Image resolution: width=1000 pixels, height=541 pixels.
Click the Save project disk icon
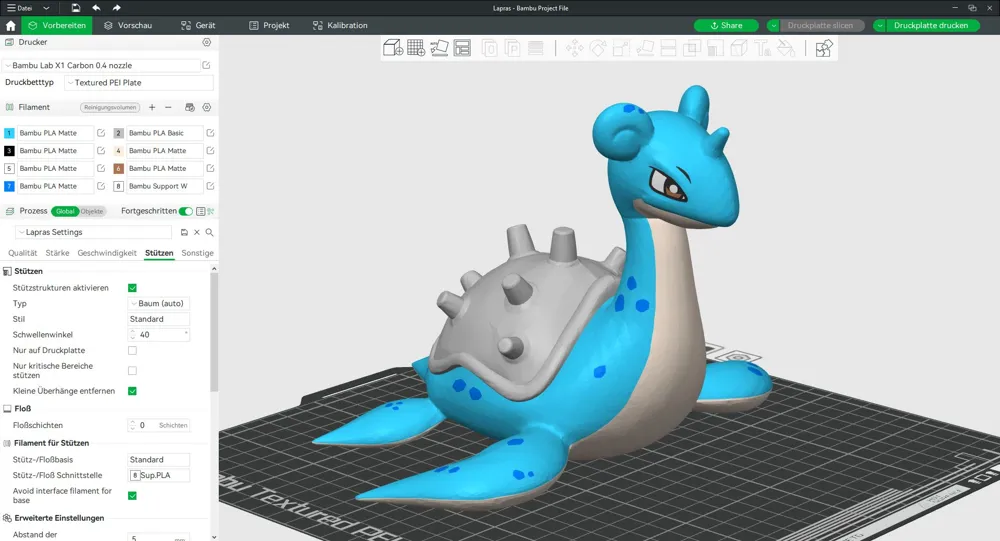click(x=75, y=8)
